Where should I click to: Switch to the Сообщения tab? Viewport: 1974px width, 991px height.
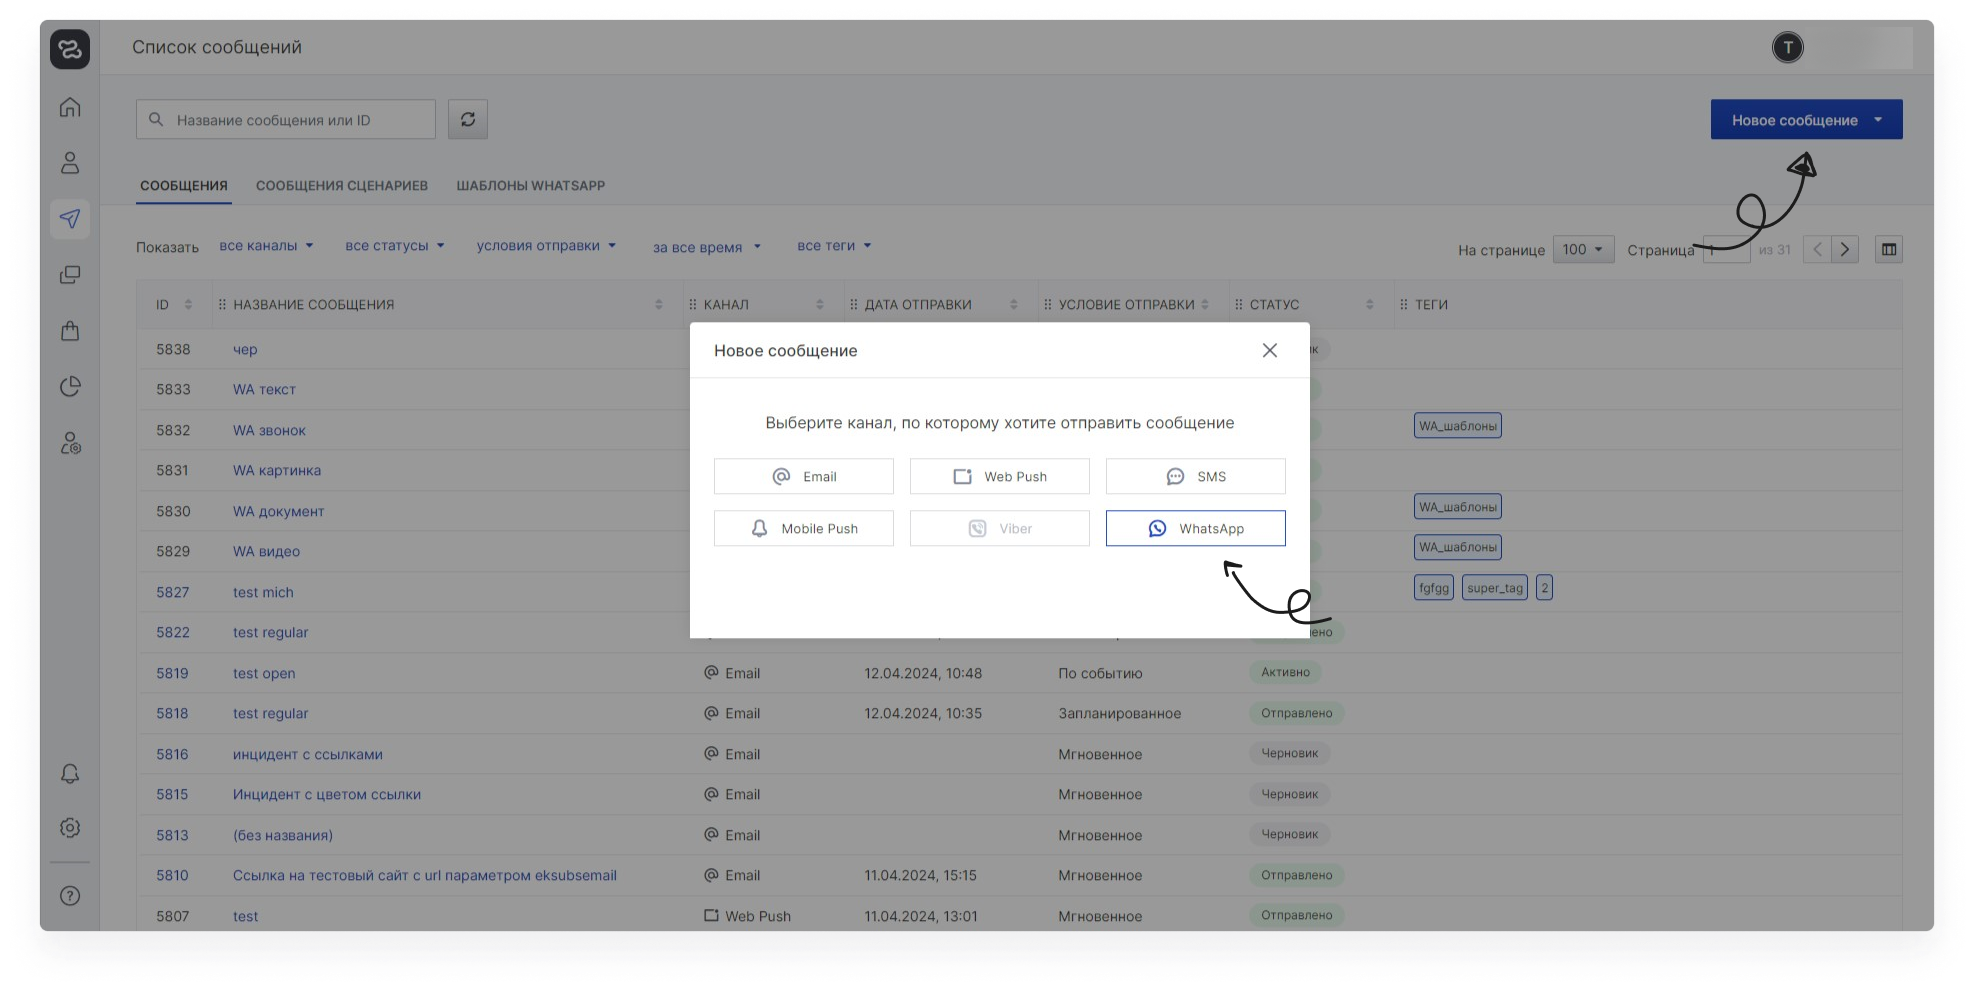(184, 186)
